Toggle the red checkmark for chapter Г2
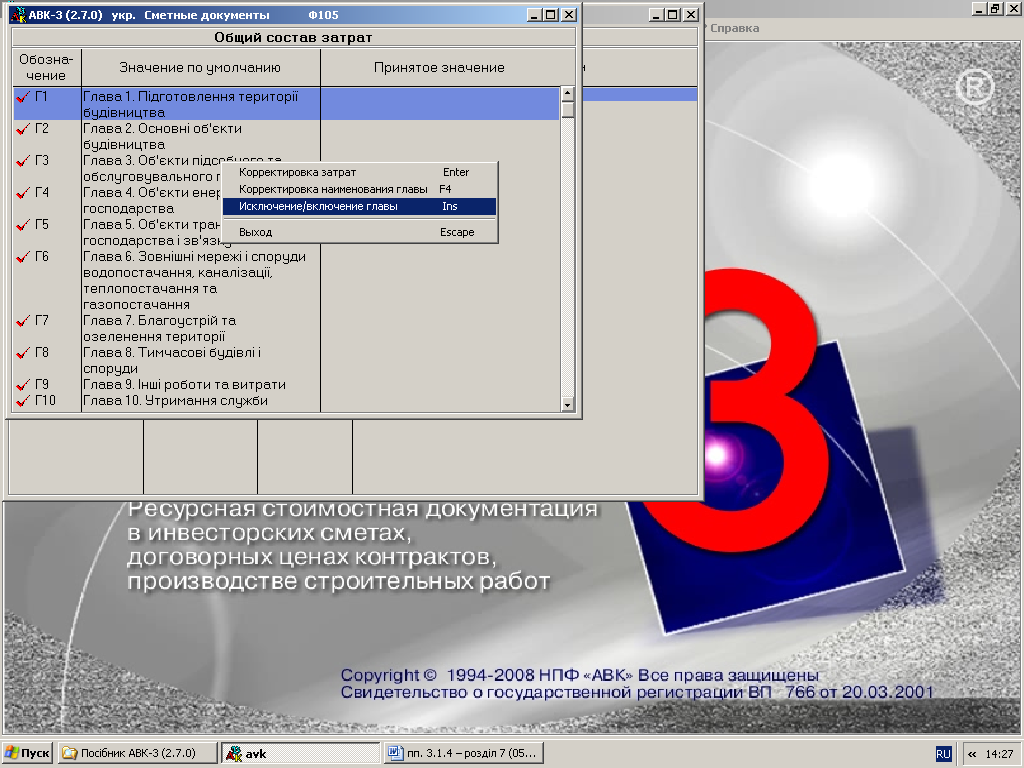Viewport: 1024px width, 768px height. tap(23, 129)
